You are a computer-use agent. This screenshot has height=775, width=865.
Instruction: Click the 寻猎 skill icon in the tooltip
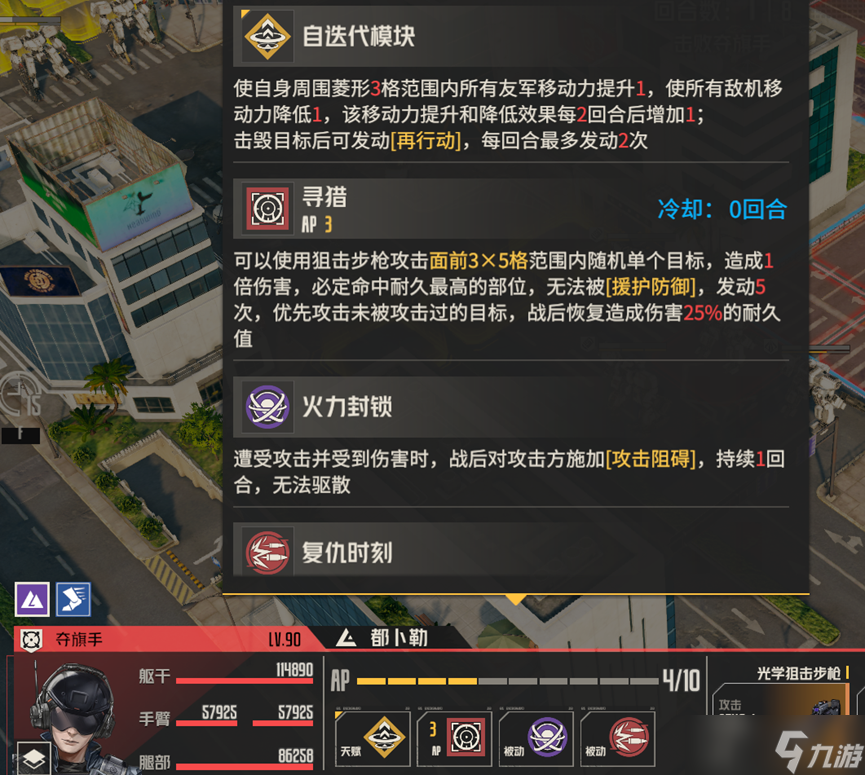268,209
